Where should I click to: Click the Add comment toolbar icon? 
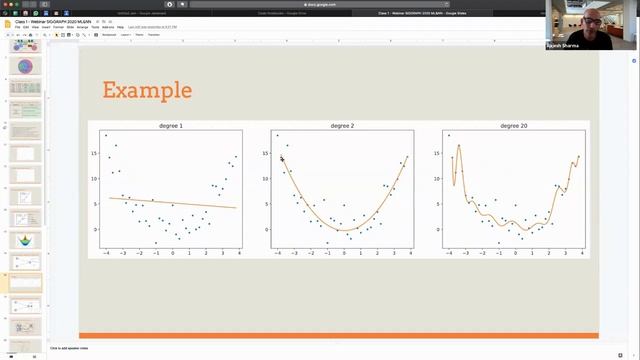click(96, 35)
